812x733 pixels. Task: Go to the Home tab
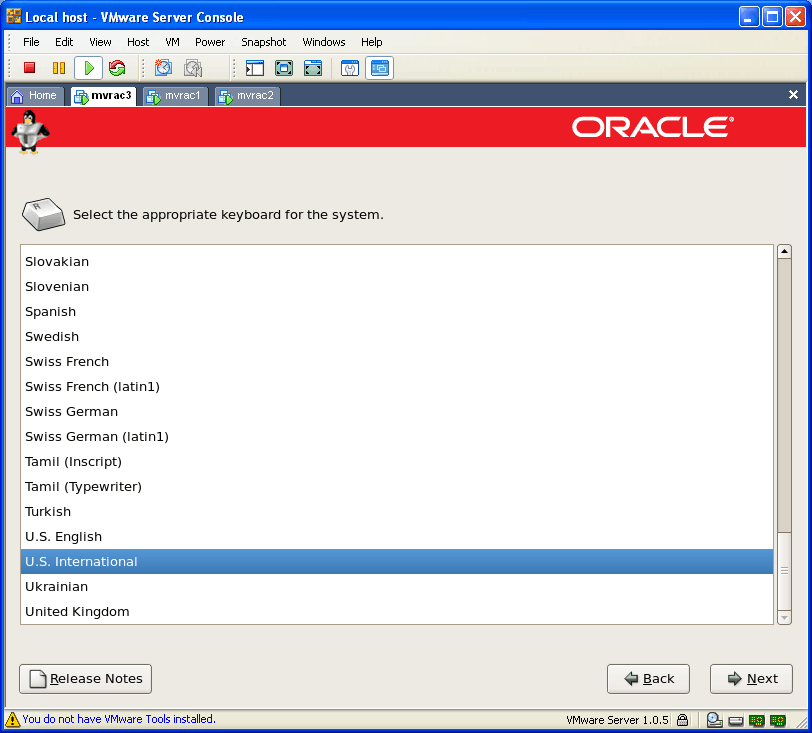[34, 96]
